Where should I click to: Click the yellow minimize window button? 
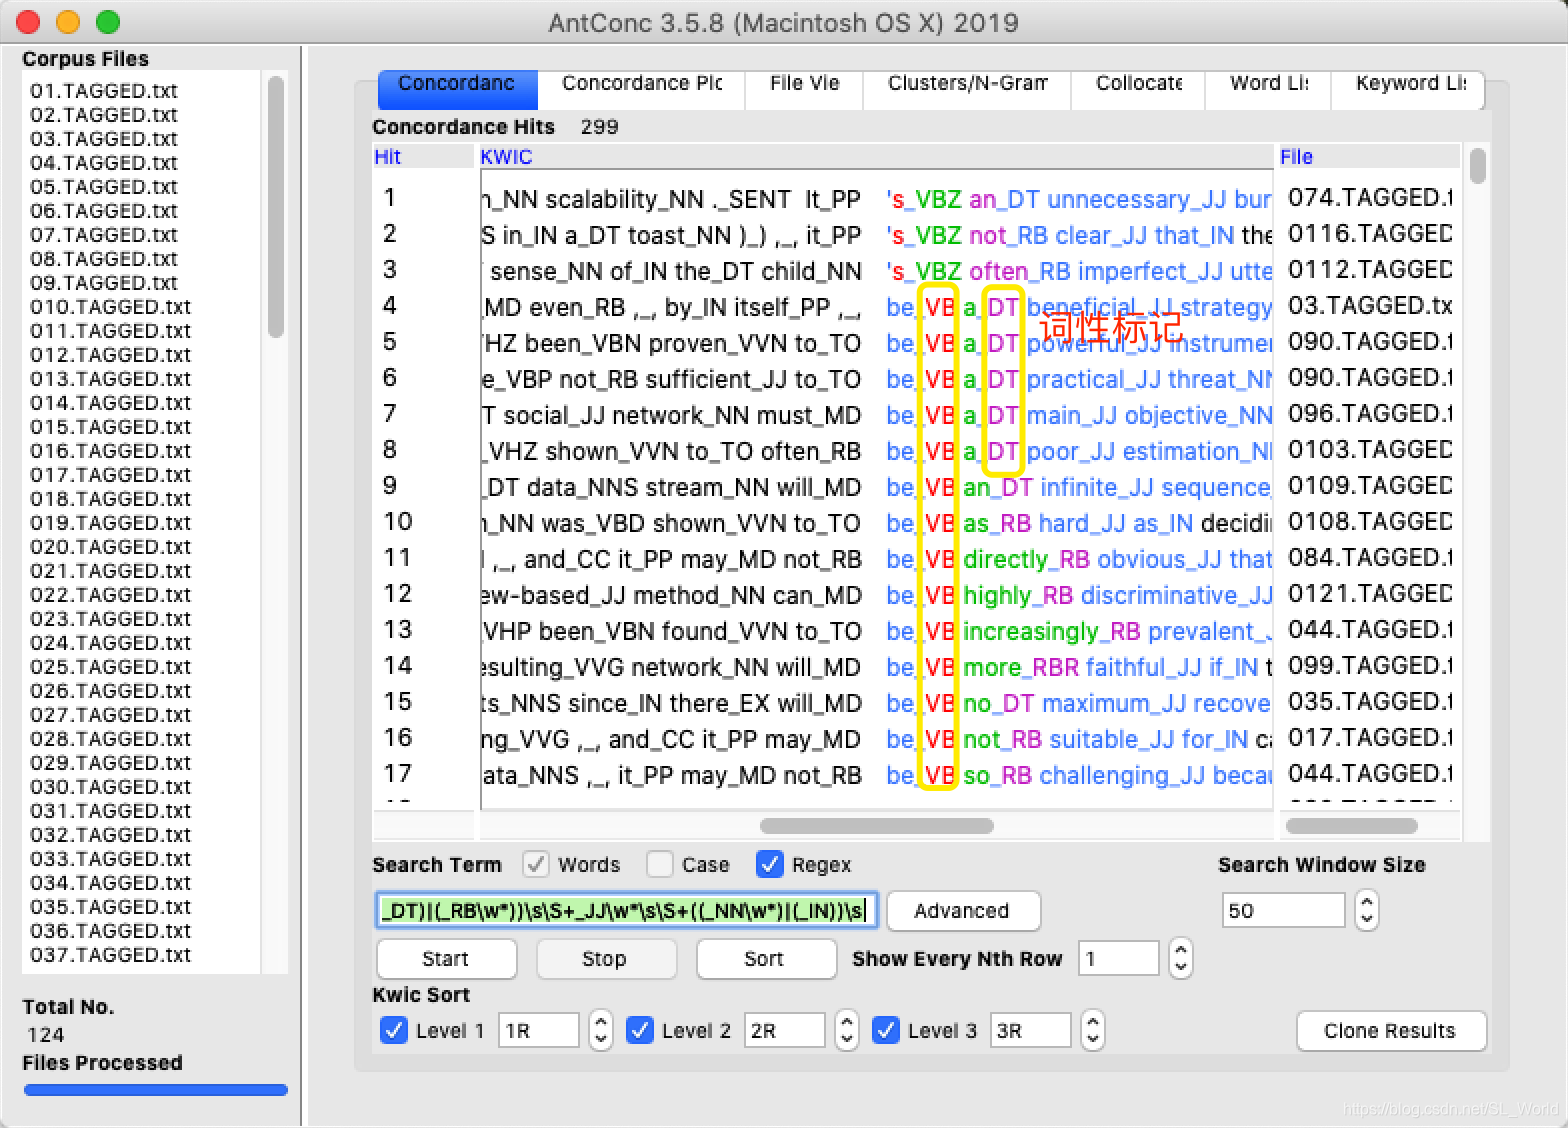(x=68, y=21)
